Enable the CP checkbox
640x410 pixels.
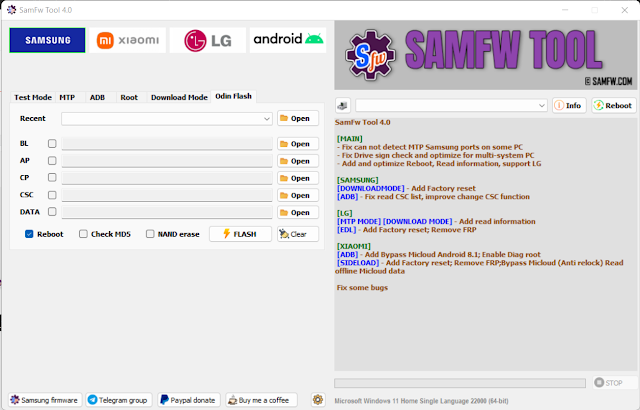pyautogui.click(x=52, y=177)
